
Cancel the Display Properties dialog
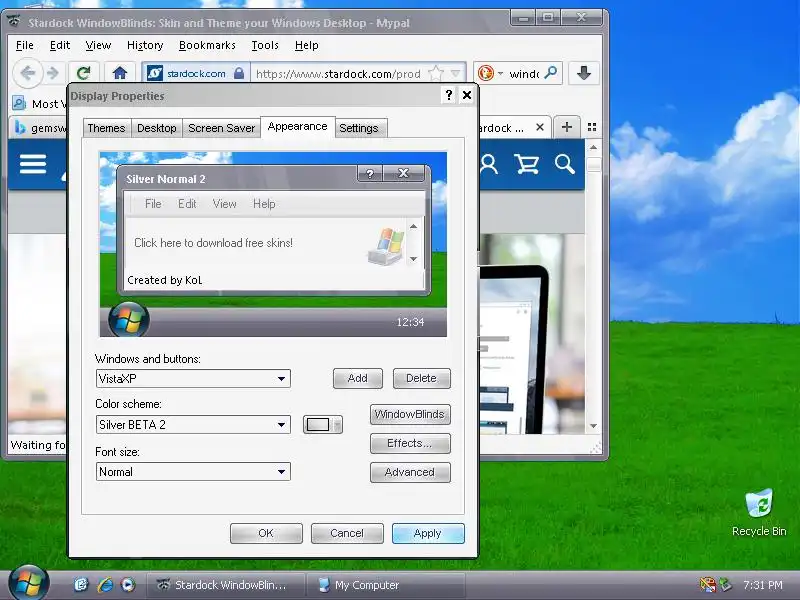347,533
